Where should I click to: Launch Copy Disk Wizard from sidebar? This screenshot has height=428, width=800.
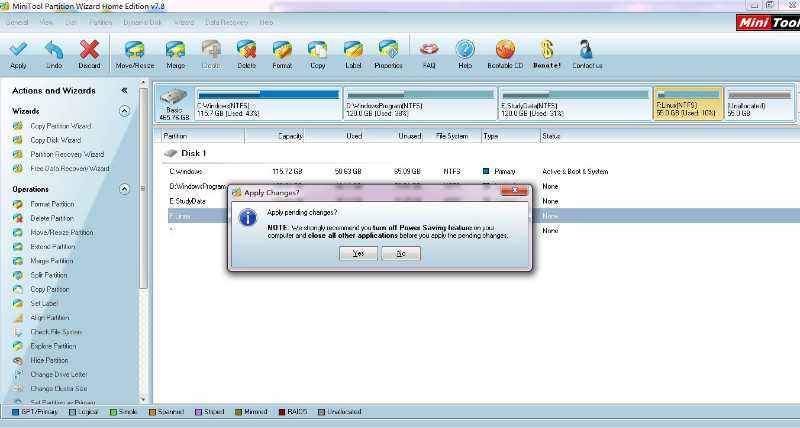pos(56,140)
